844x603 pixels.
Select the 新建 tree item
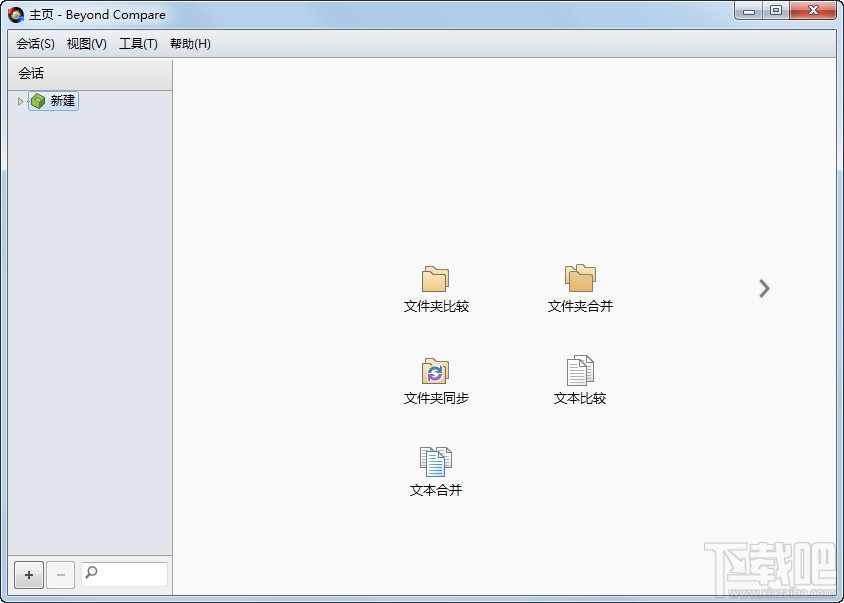(x=53, y=101)
